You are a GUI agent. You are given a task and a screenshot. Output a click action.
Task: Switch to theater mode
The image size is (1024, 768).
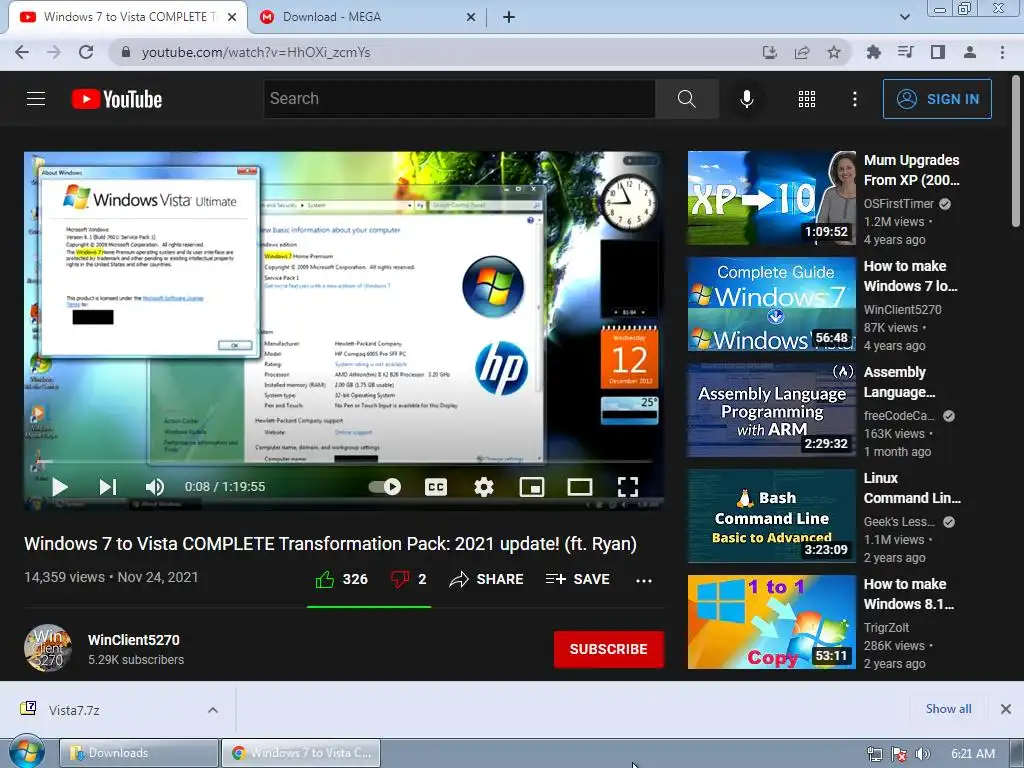[580, 487]
